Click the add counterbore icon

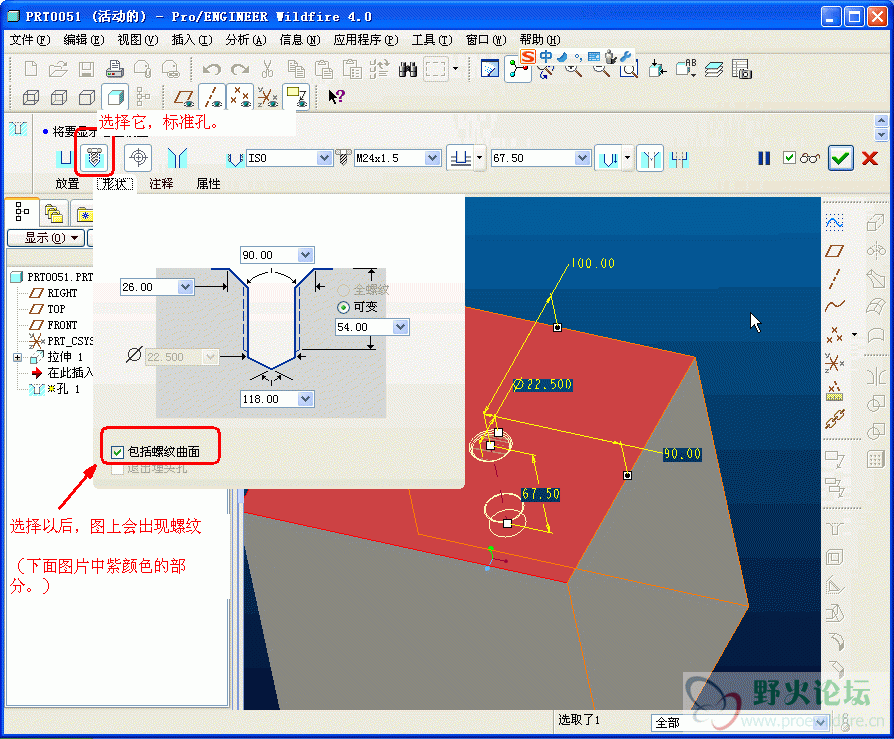(679, 158)
